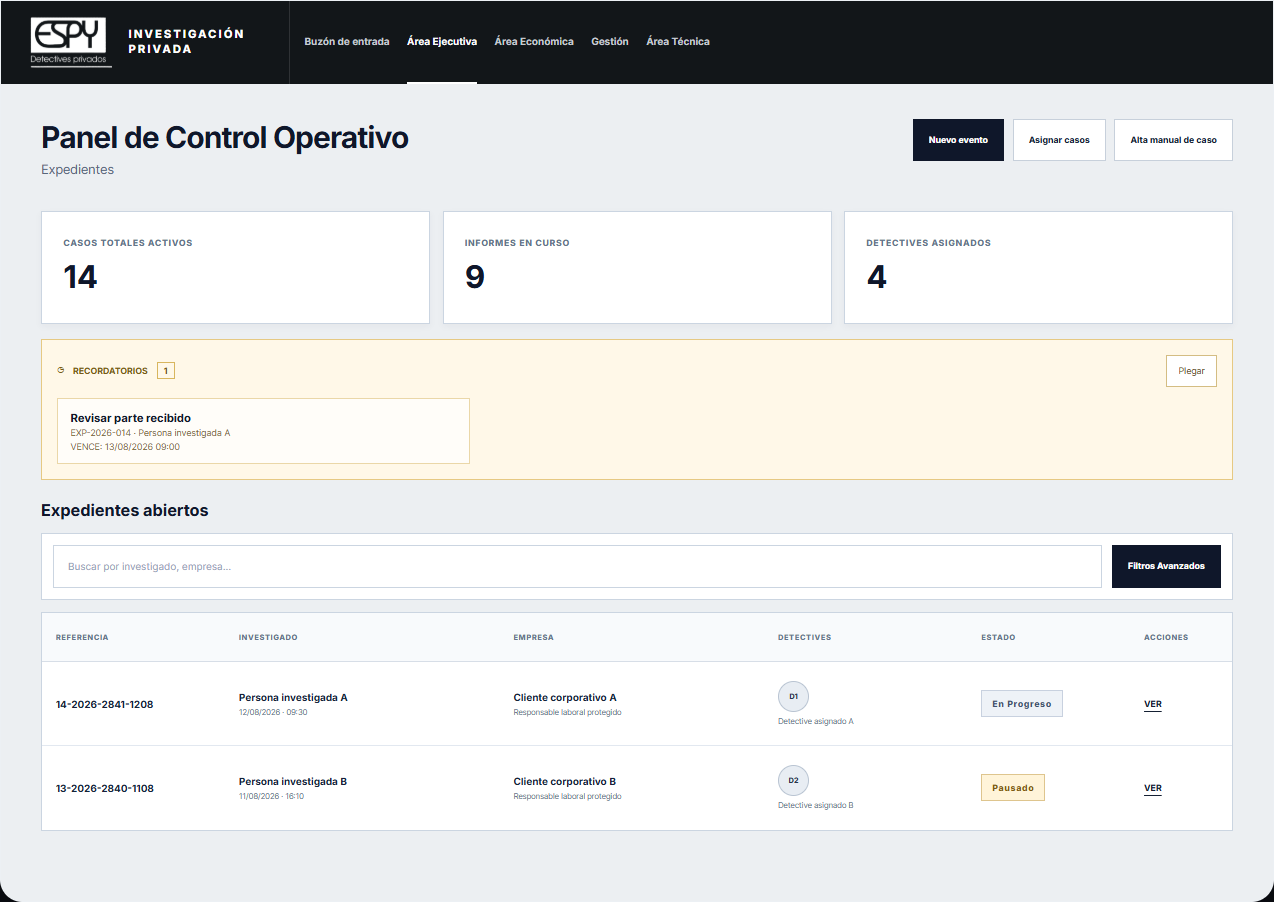Click Persona investigada A in the table
Screen dimensions: 1274x902
(293, 697)
